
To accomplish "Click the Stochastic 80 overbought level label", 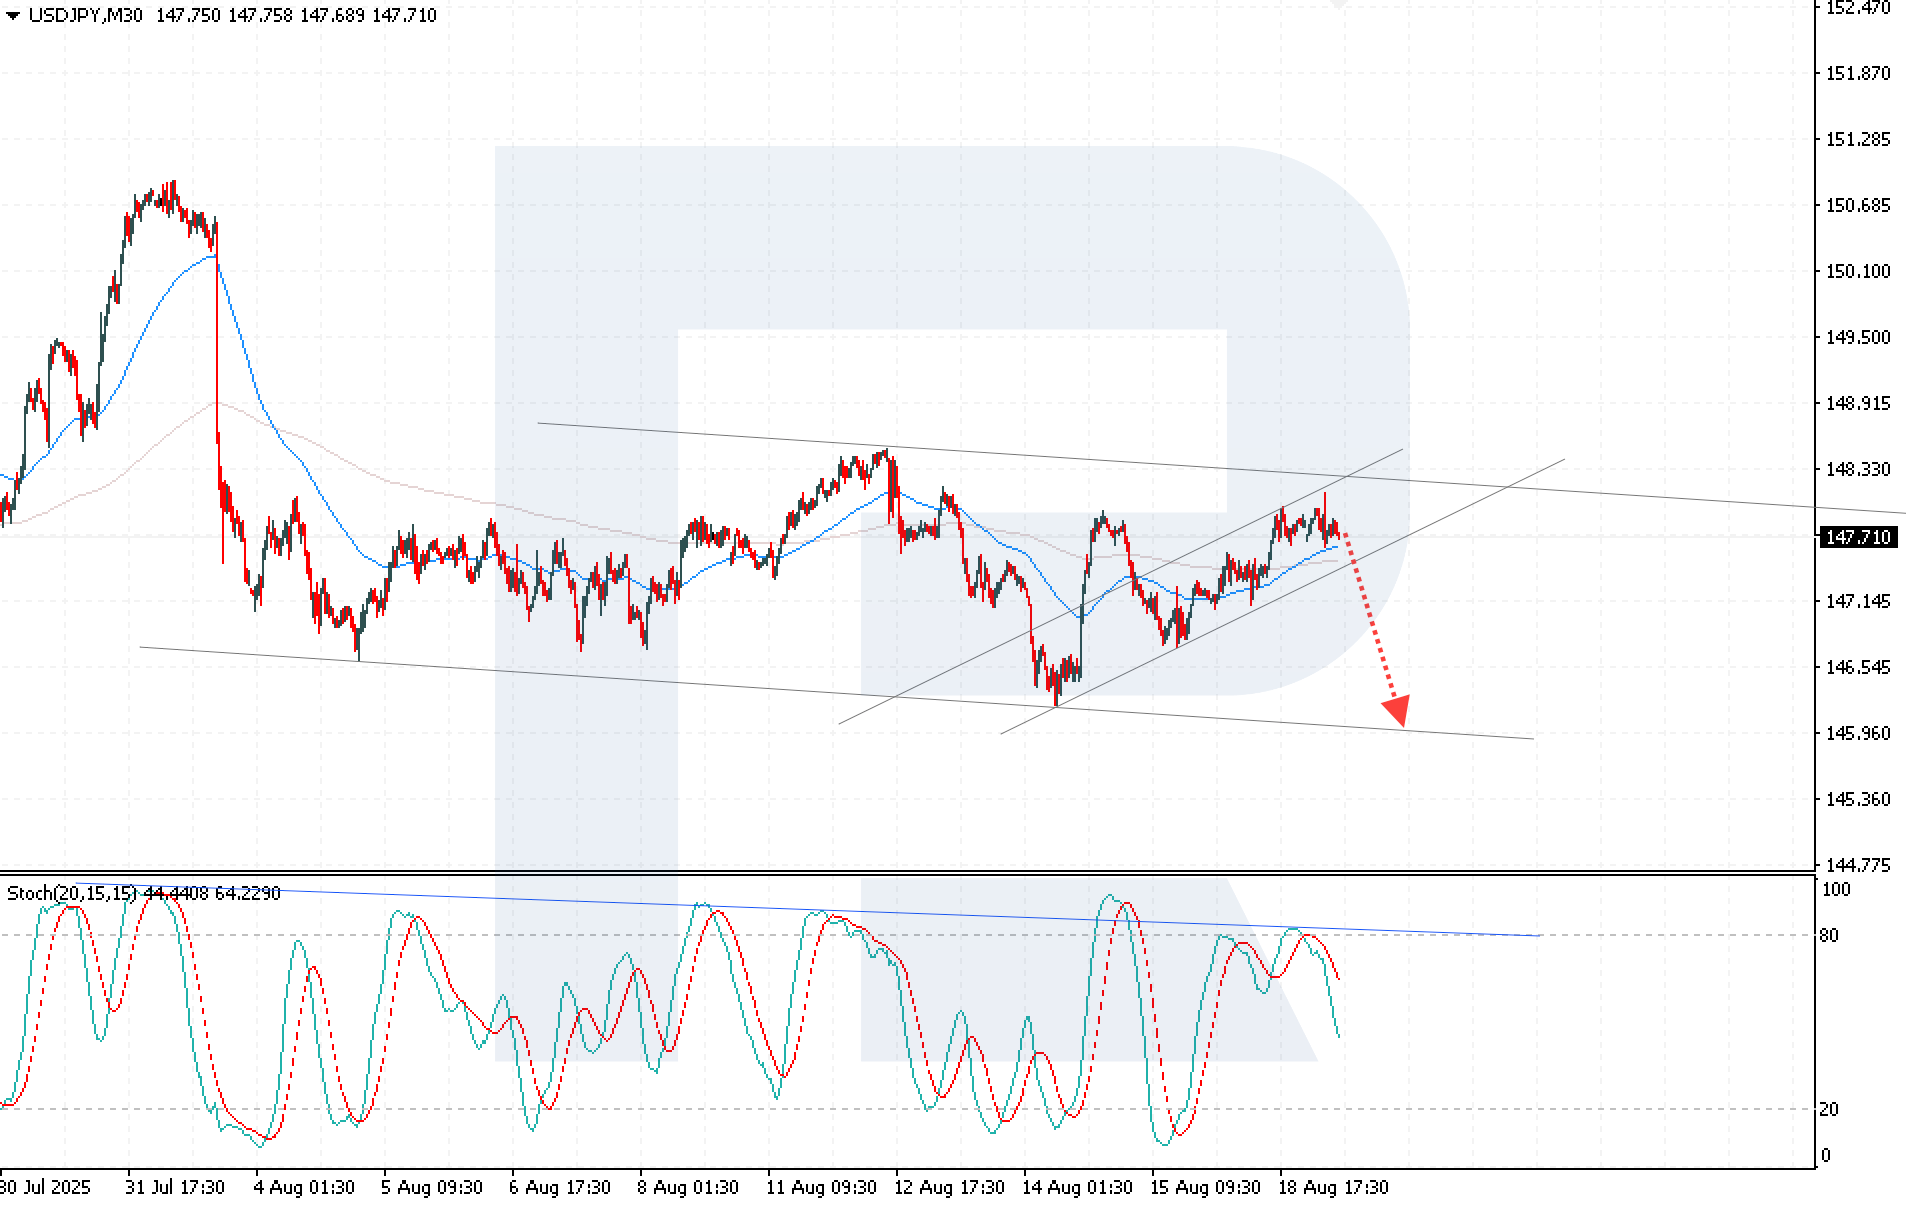I will coord(1828,936).
